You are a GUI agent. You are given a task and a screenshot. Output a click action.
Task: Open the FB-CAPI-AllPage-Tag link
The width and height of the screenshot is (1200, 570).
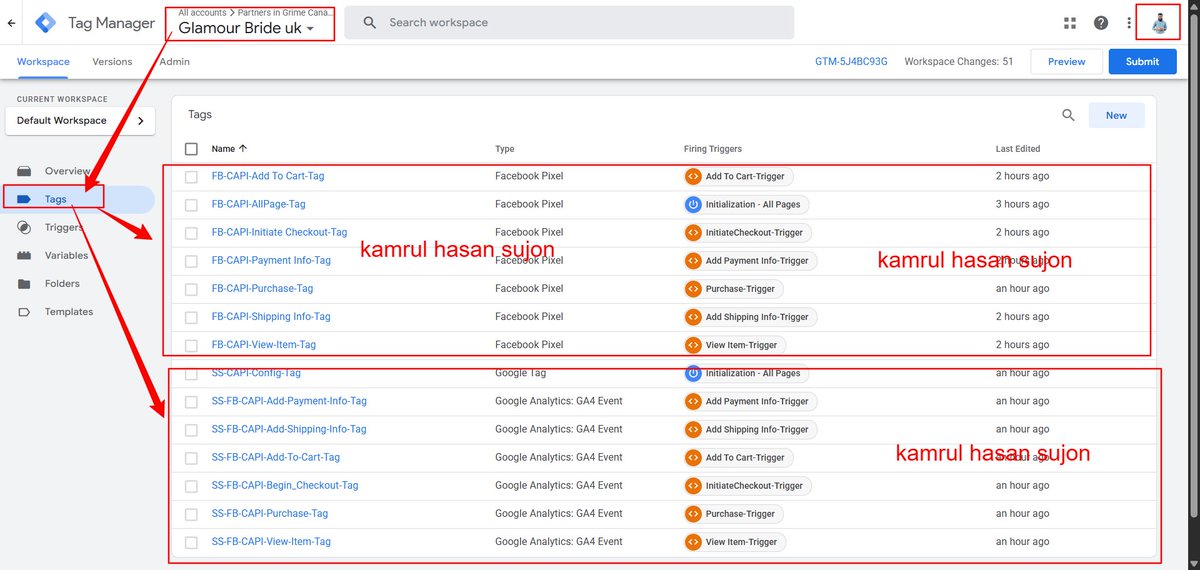pos(258,204)
